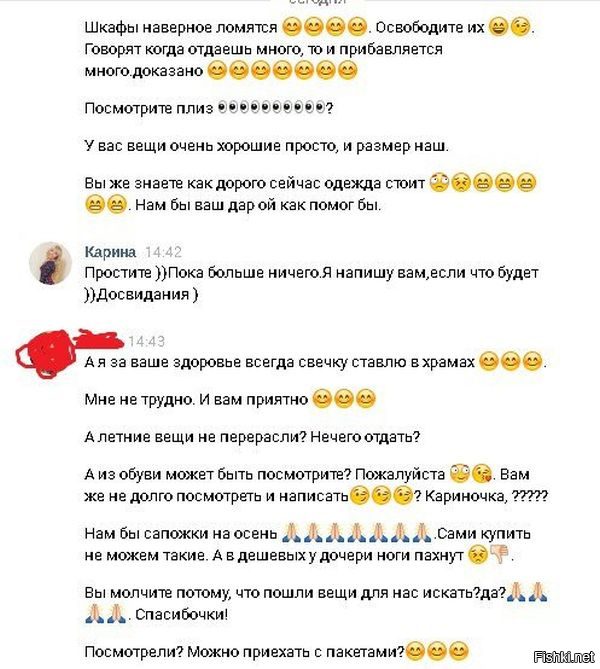Click the row of eyes emojis

coord(271,108)
